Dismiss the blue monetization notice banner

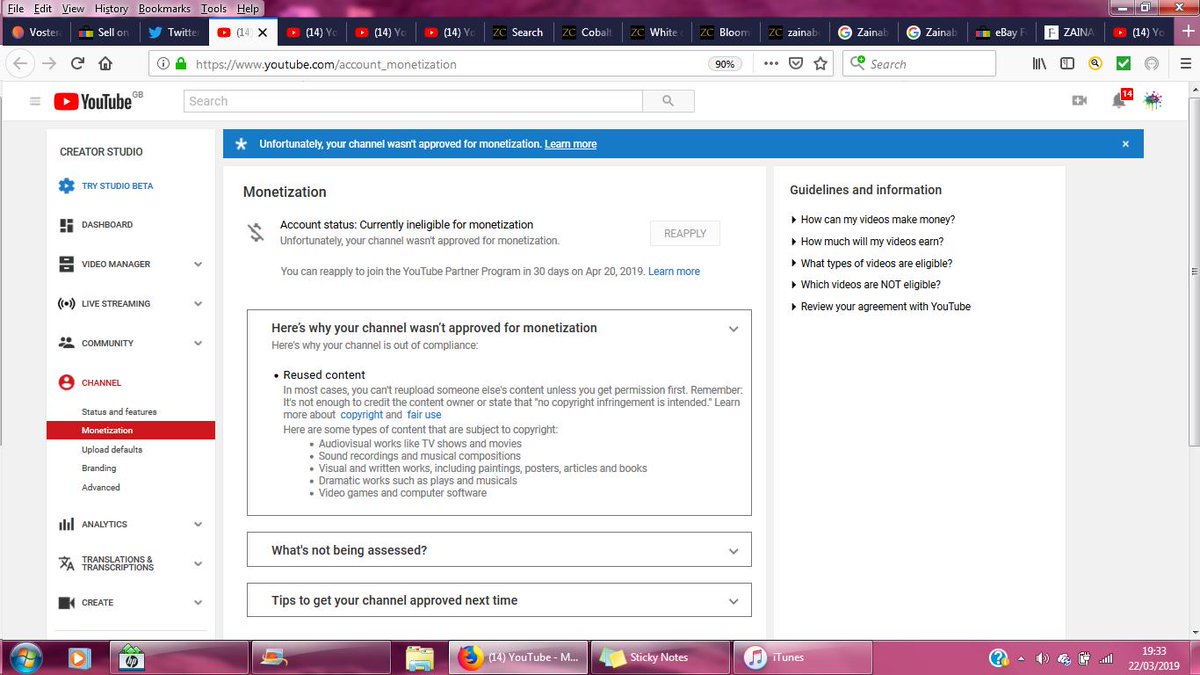1125,144
